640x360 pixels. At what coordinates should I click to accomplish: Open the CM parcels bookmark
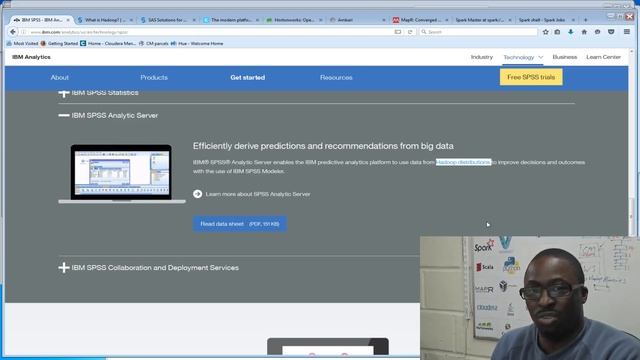pyautogui.click(x=154, y=43)
